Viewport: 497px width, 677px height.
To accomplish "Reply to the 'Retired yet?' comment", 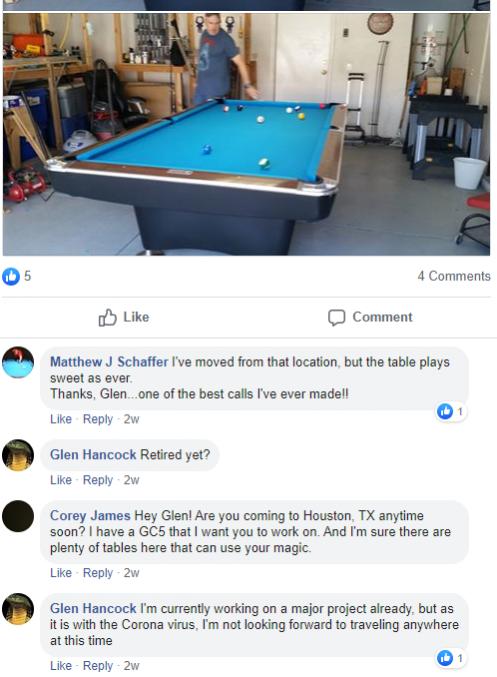I will point(98,480).
